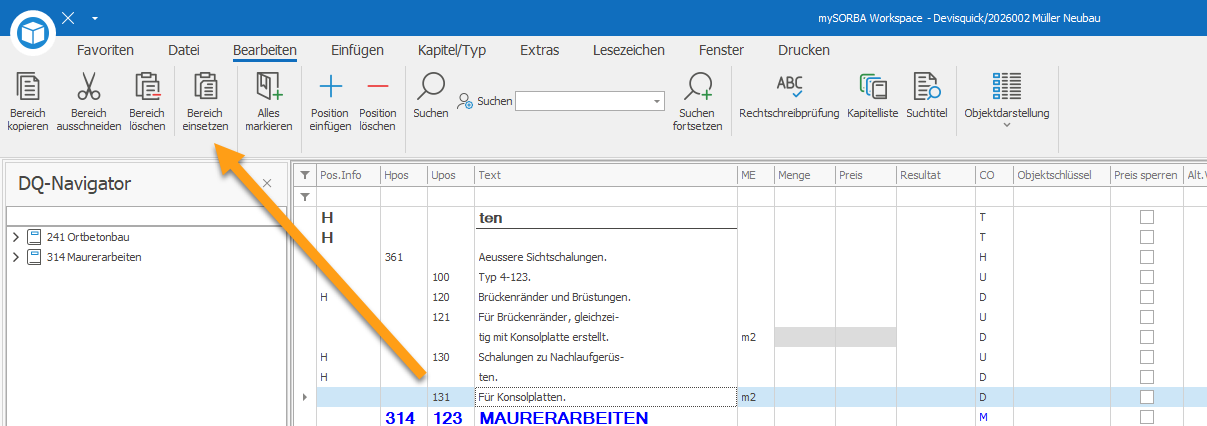Click the Hpos column header
This screenshot has width=1207, height=426.
coord(404,175)
